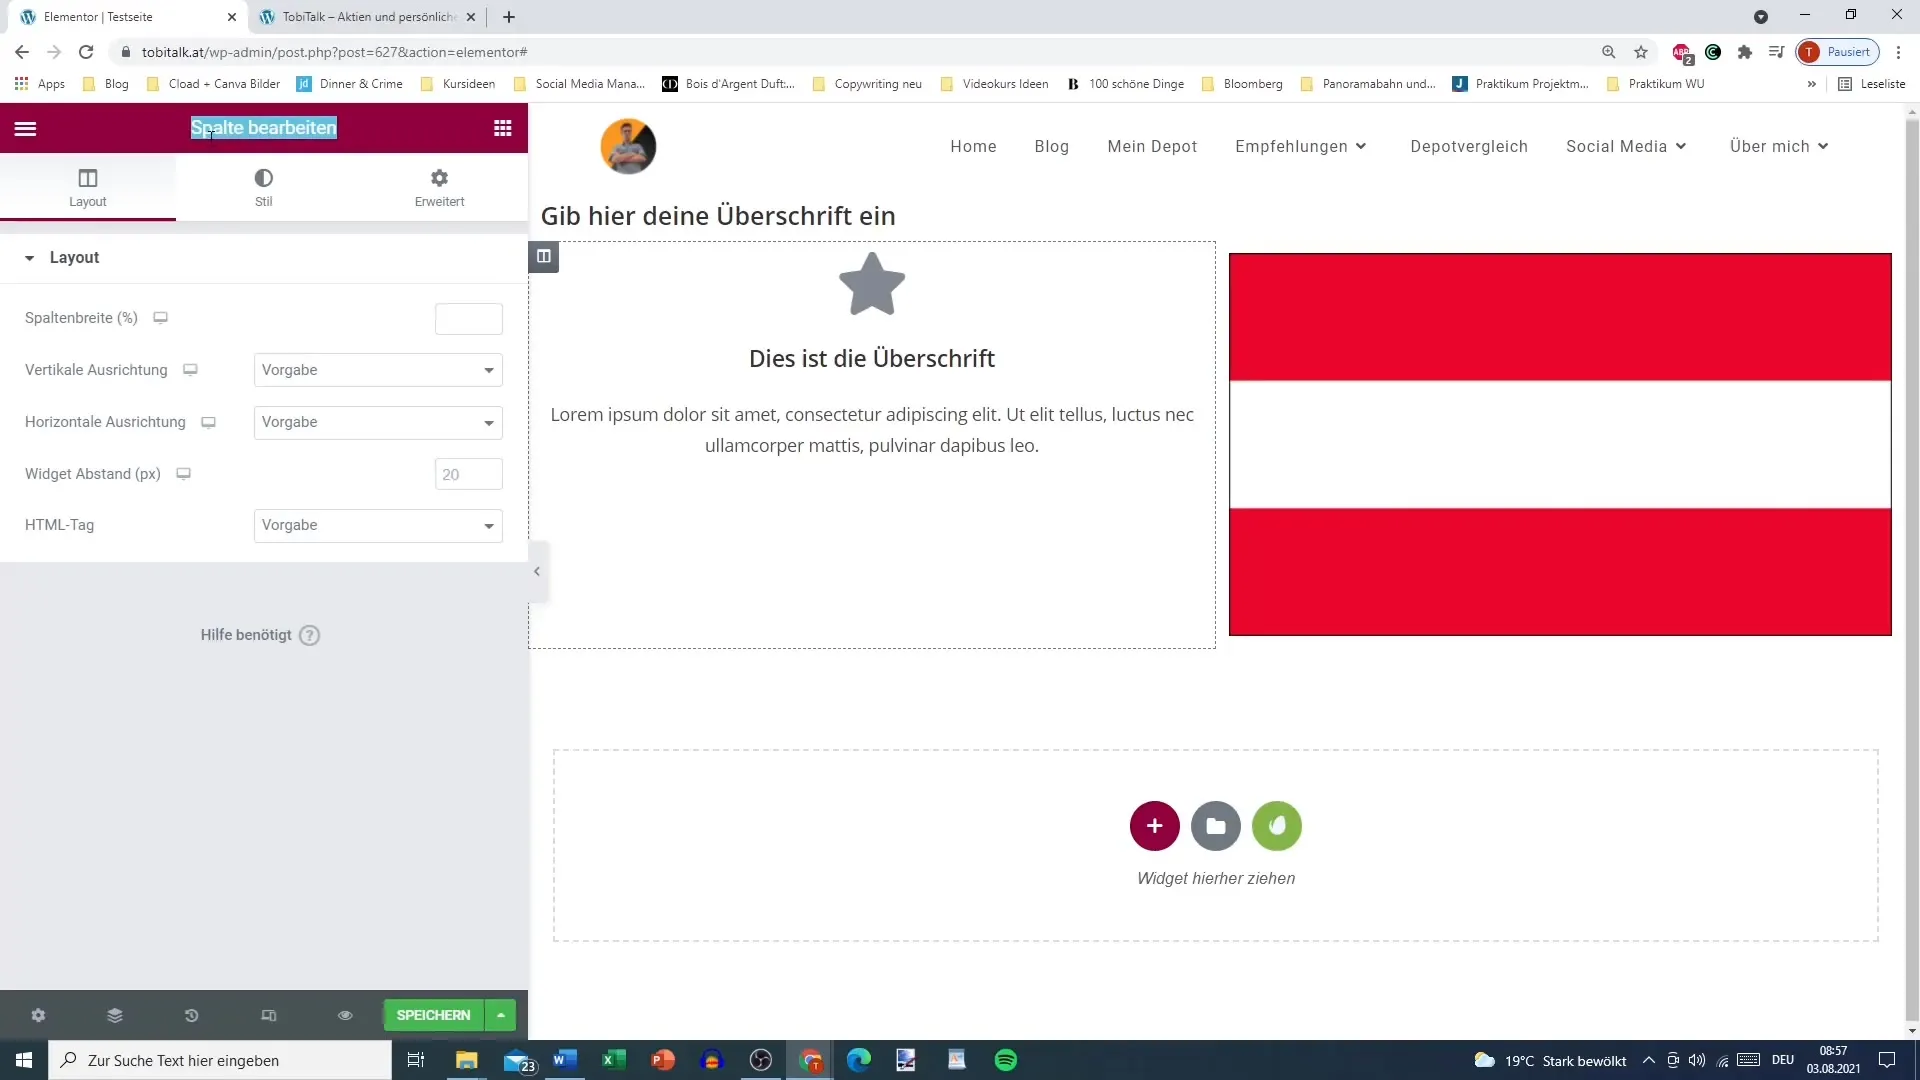Image resolution: width=1920 pixels, height=1080 pixels.
Task: Open the browser zoom icon
Action: tap(1609, 52)
